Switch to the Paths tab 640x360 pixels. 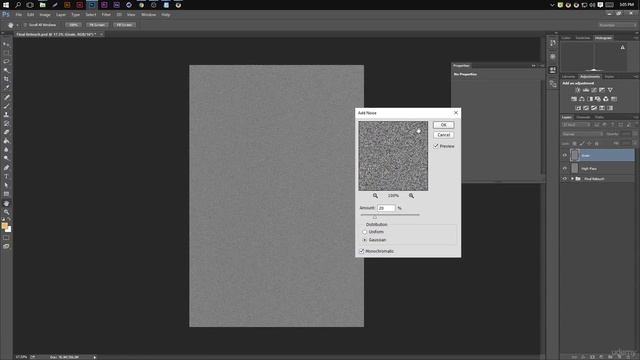click(x=599, y=117)
